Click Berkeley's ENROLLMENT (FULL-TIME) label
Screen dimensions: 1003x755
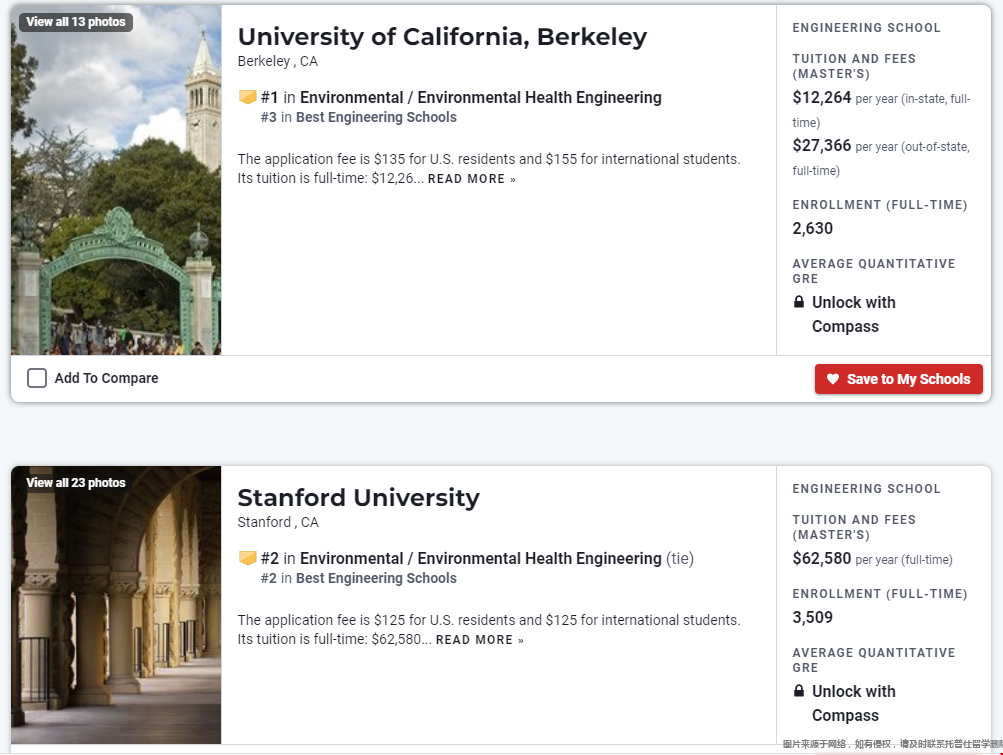(880, 205)
